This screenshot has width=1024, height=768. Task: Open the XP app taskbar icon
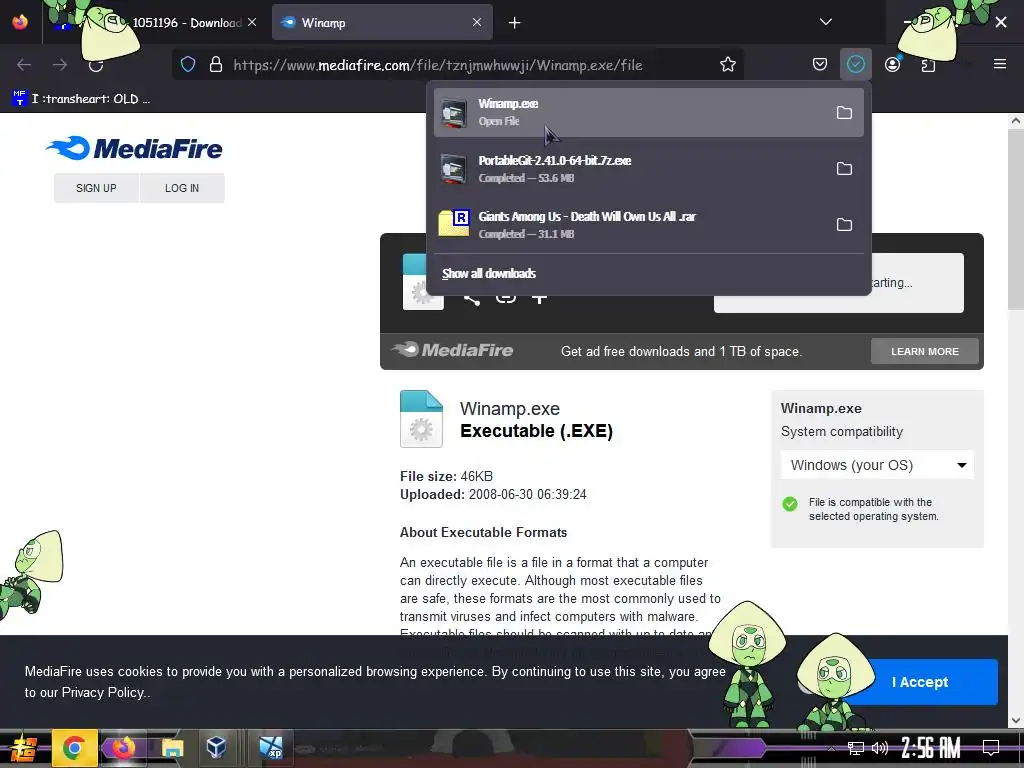[271, 748]
